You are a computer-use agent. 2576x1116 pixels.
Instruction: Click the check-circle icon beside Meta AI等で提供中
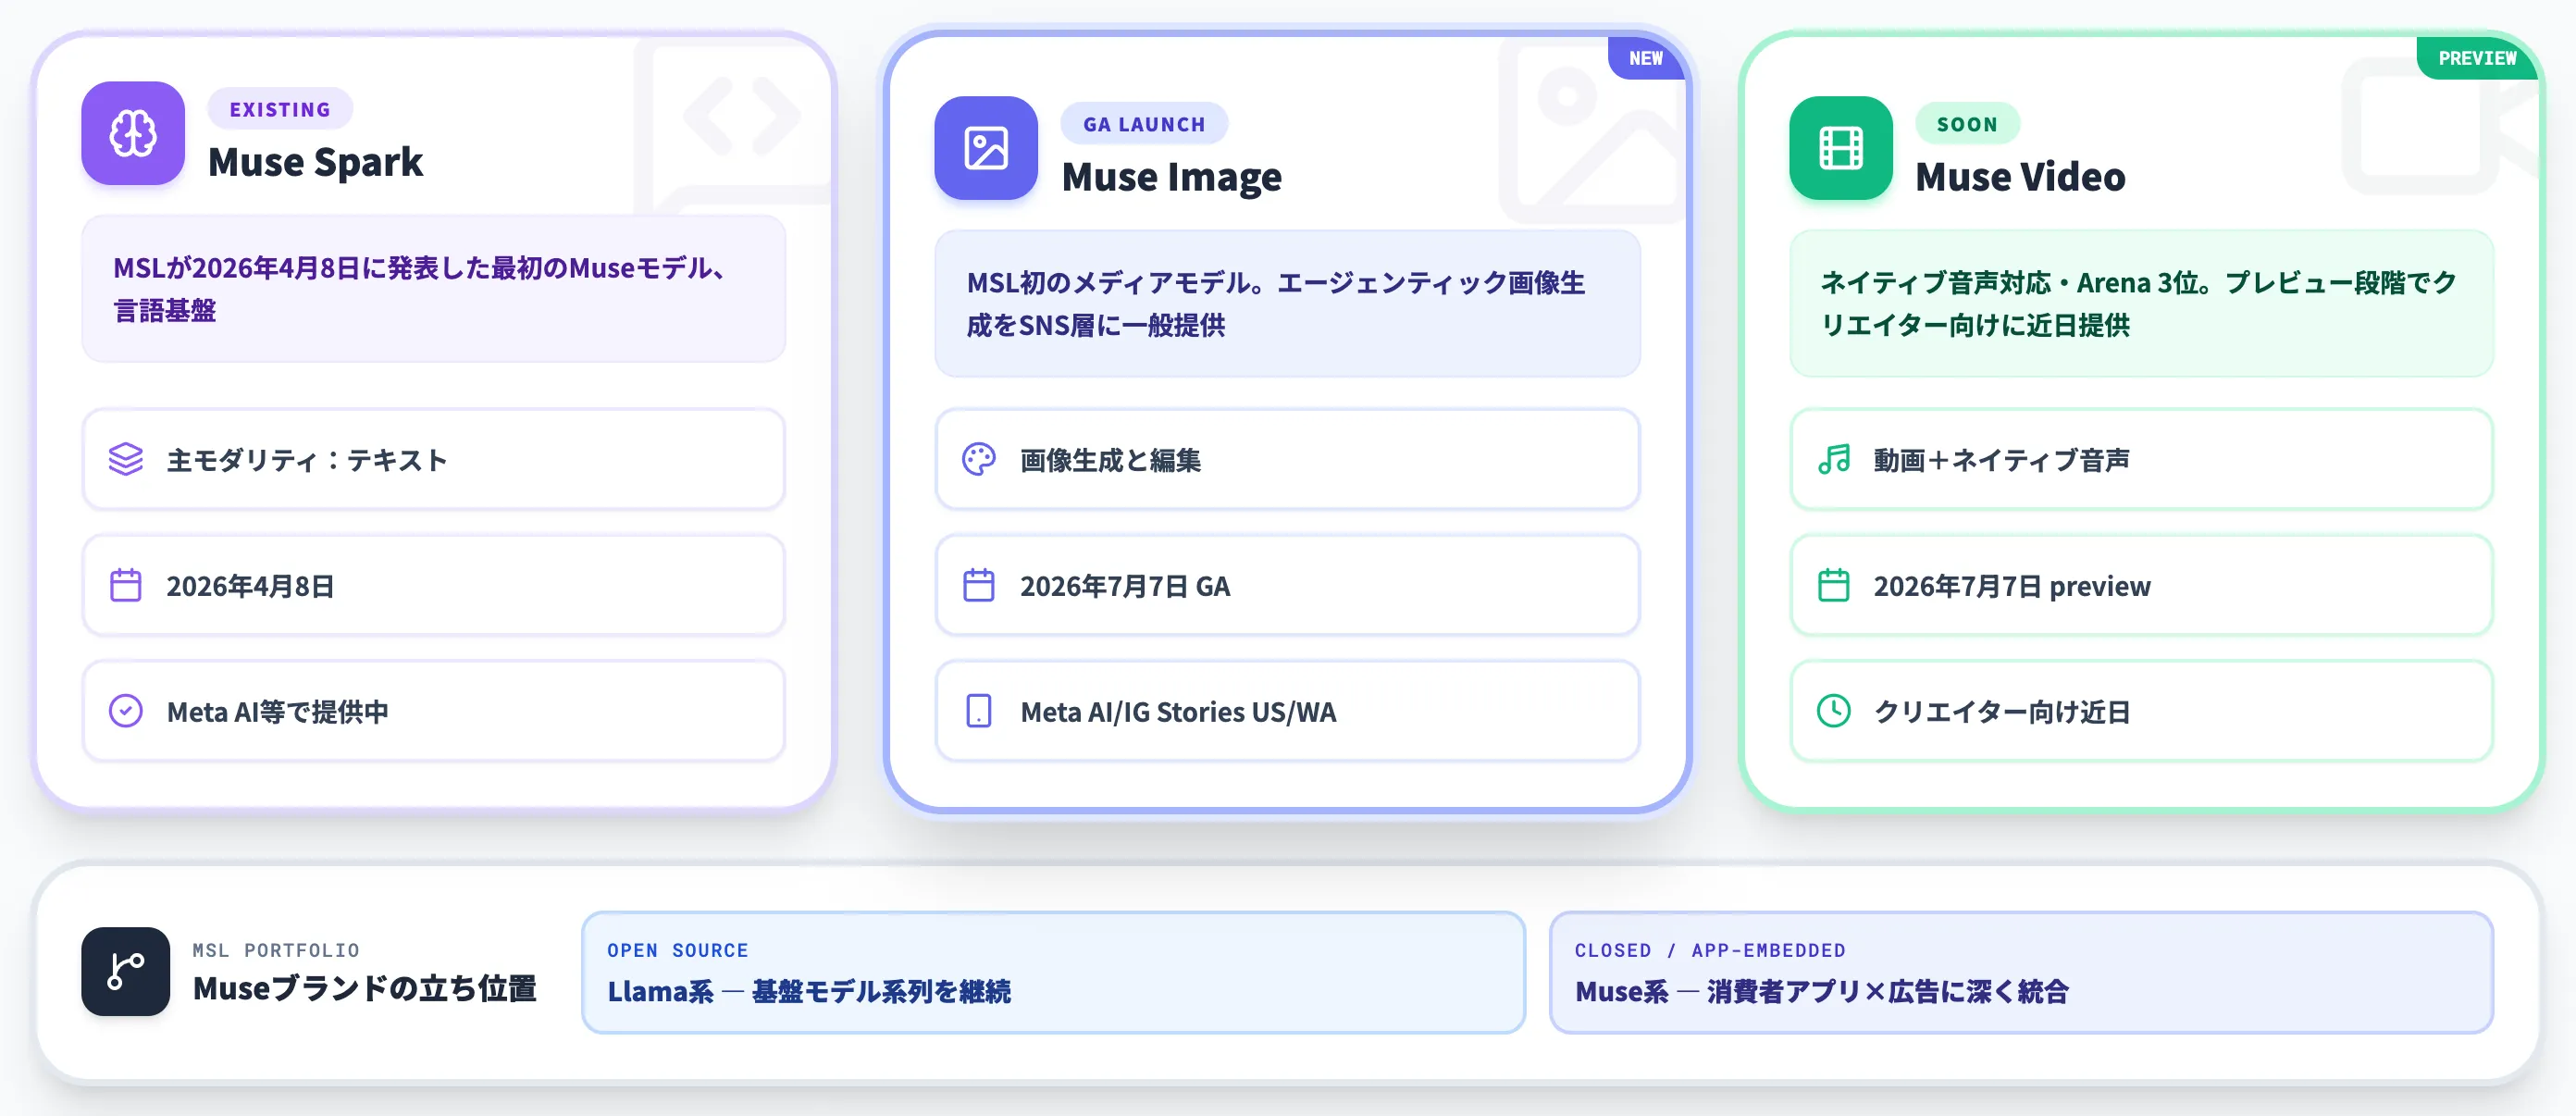(x=126, y=712)
